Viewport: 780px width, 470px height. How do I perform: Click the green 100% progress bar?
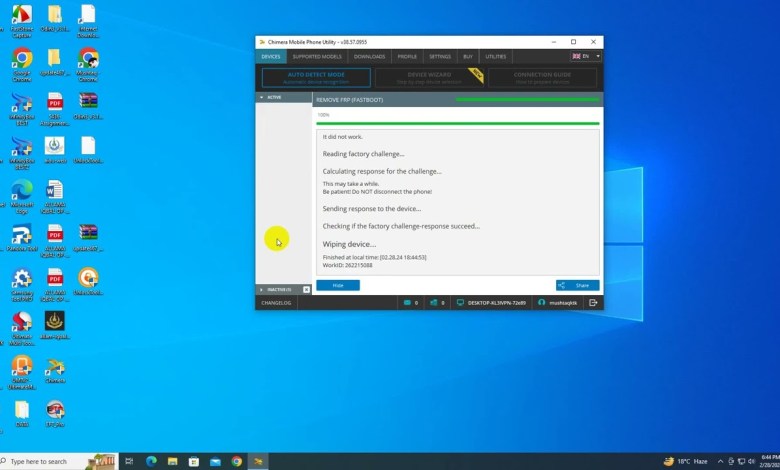(458, 123)
